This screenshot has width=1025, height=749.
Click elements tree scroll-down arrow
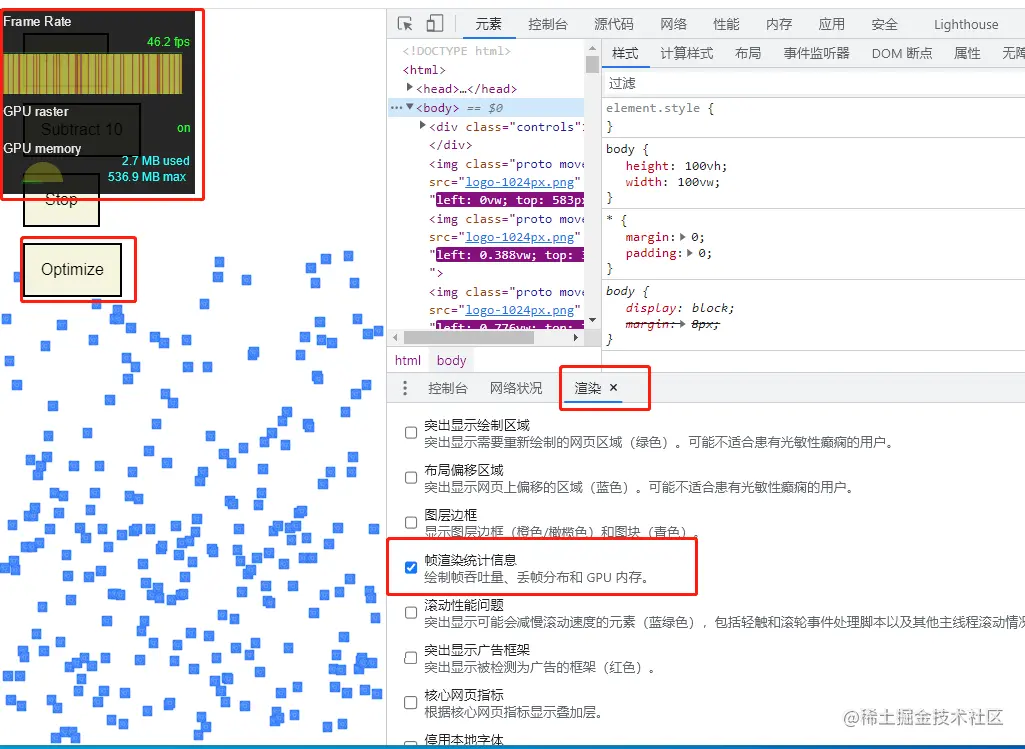[592, 320]
